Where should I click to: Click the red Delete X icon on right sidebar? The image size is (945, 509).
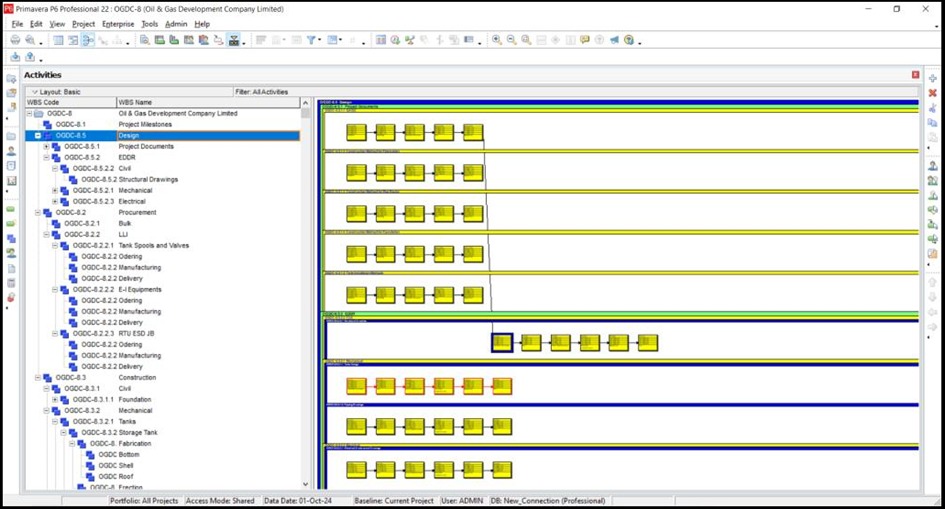click(932, 93)
